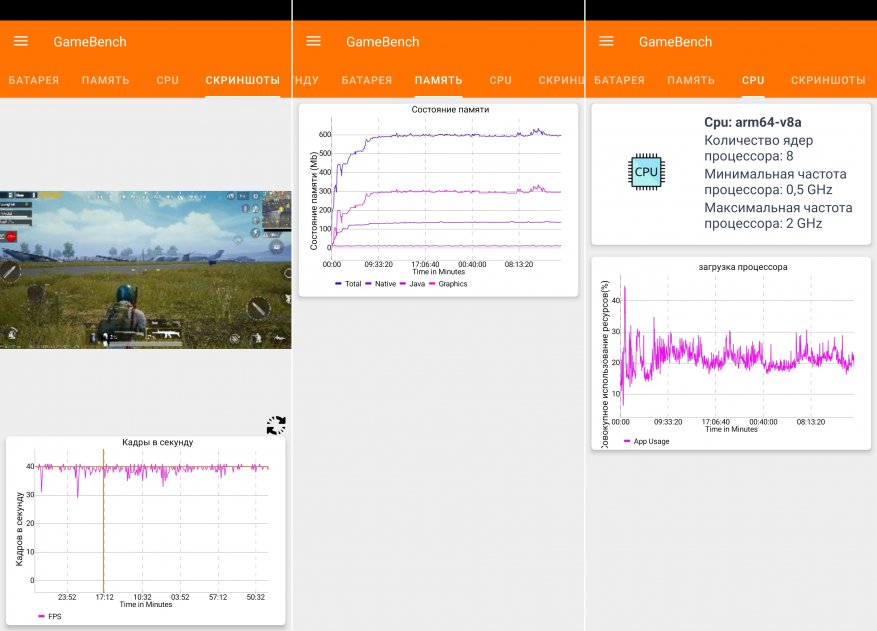The width and height of the screenshot is (877, 631).
Task: Click GameBench title in the right panel
Action: click(676, 41)
